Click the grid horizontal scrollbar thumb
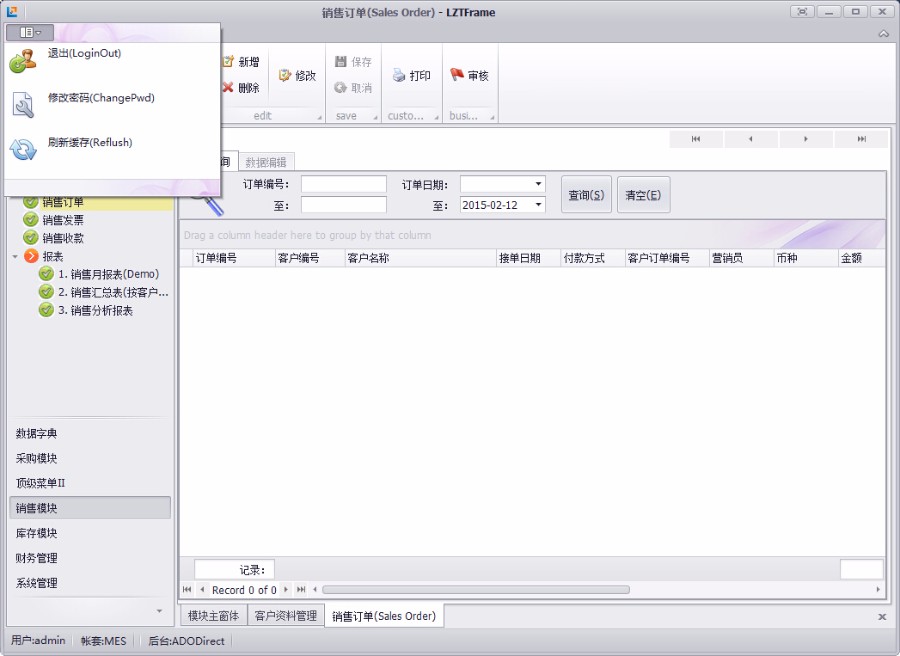This screenshot has width=900, height=656. pos(476,589)
